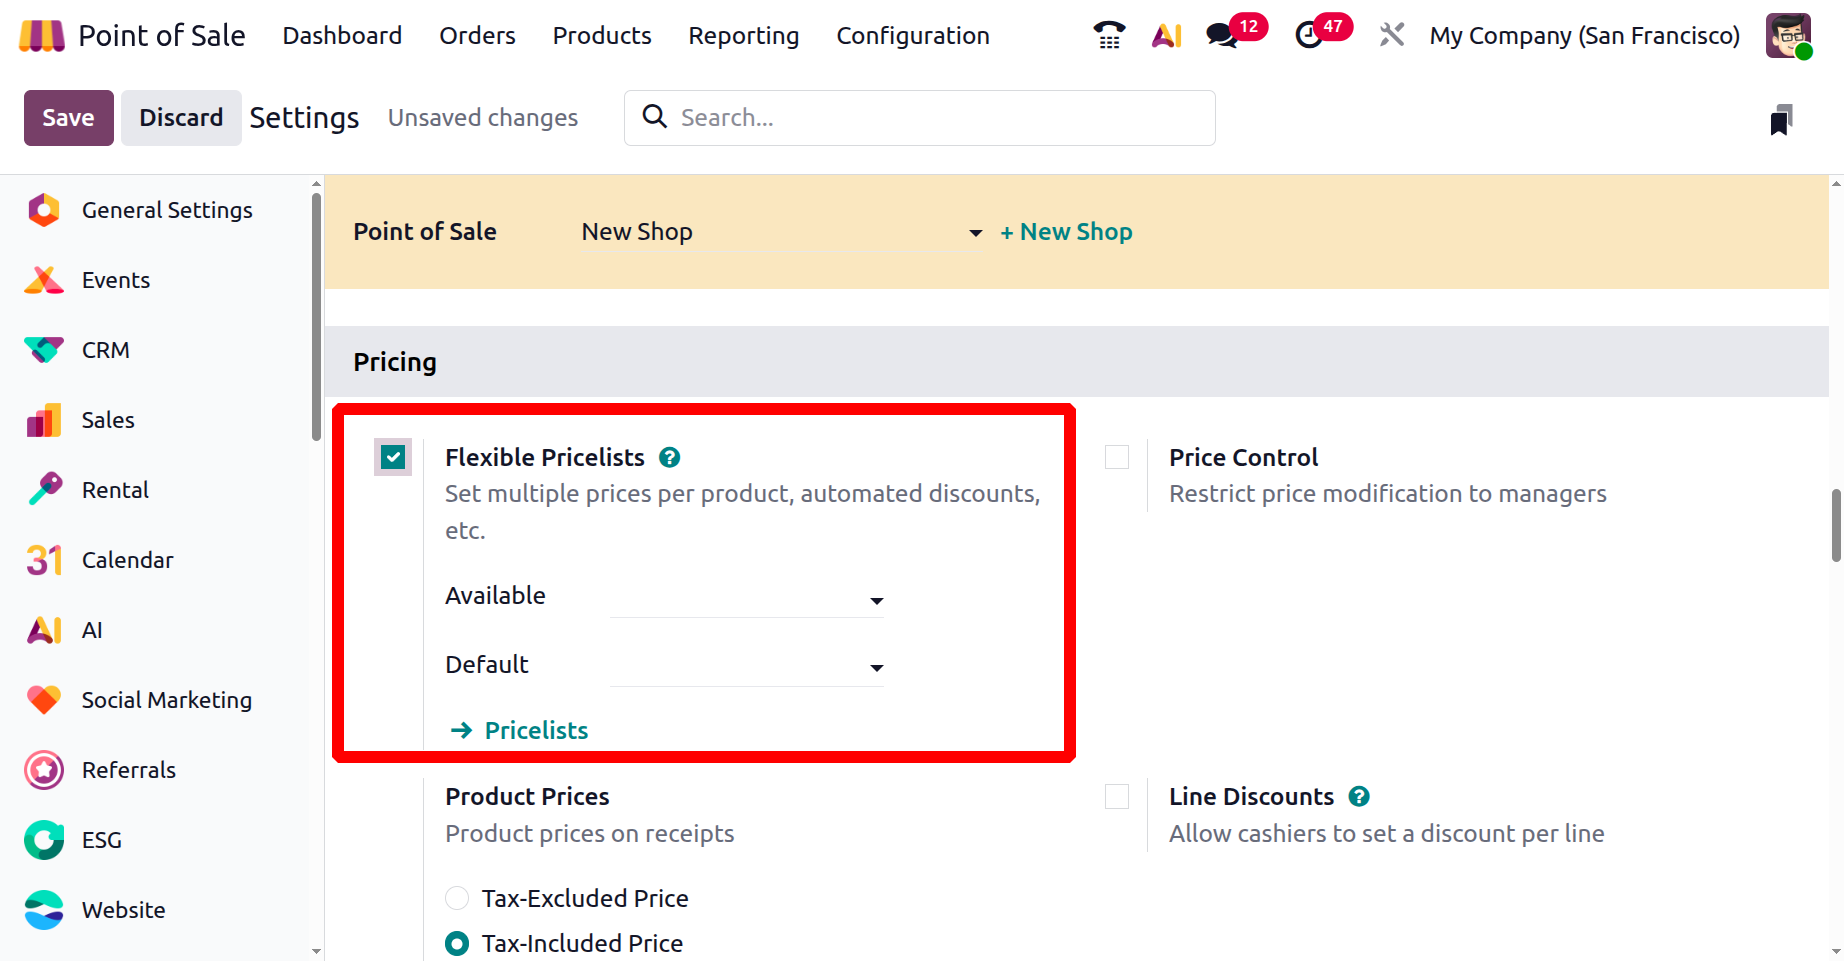The image size is (1844, 961).
Task: Open the activities clock icon
Action: pyautogui.click(x=1308, y=36)
